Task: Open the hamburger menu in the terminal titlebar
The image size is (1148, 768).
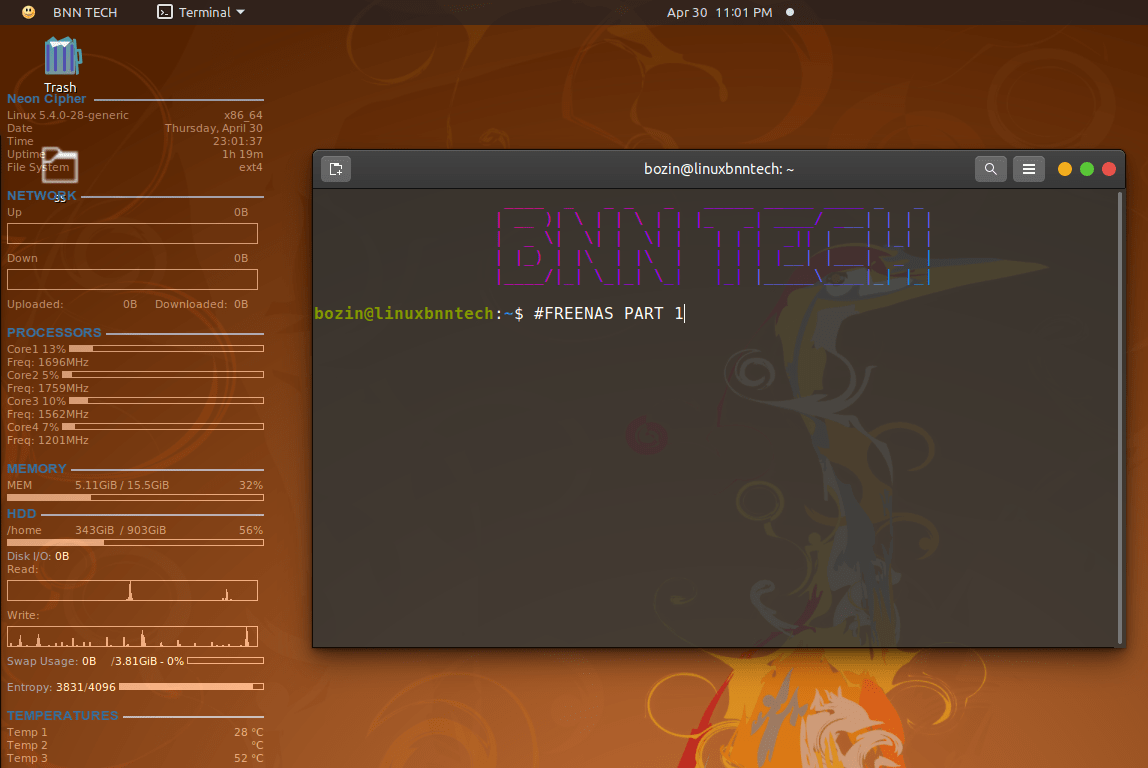Action: (1028, 168)
